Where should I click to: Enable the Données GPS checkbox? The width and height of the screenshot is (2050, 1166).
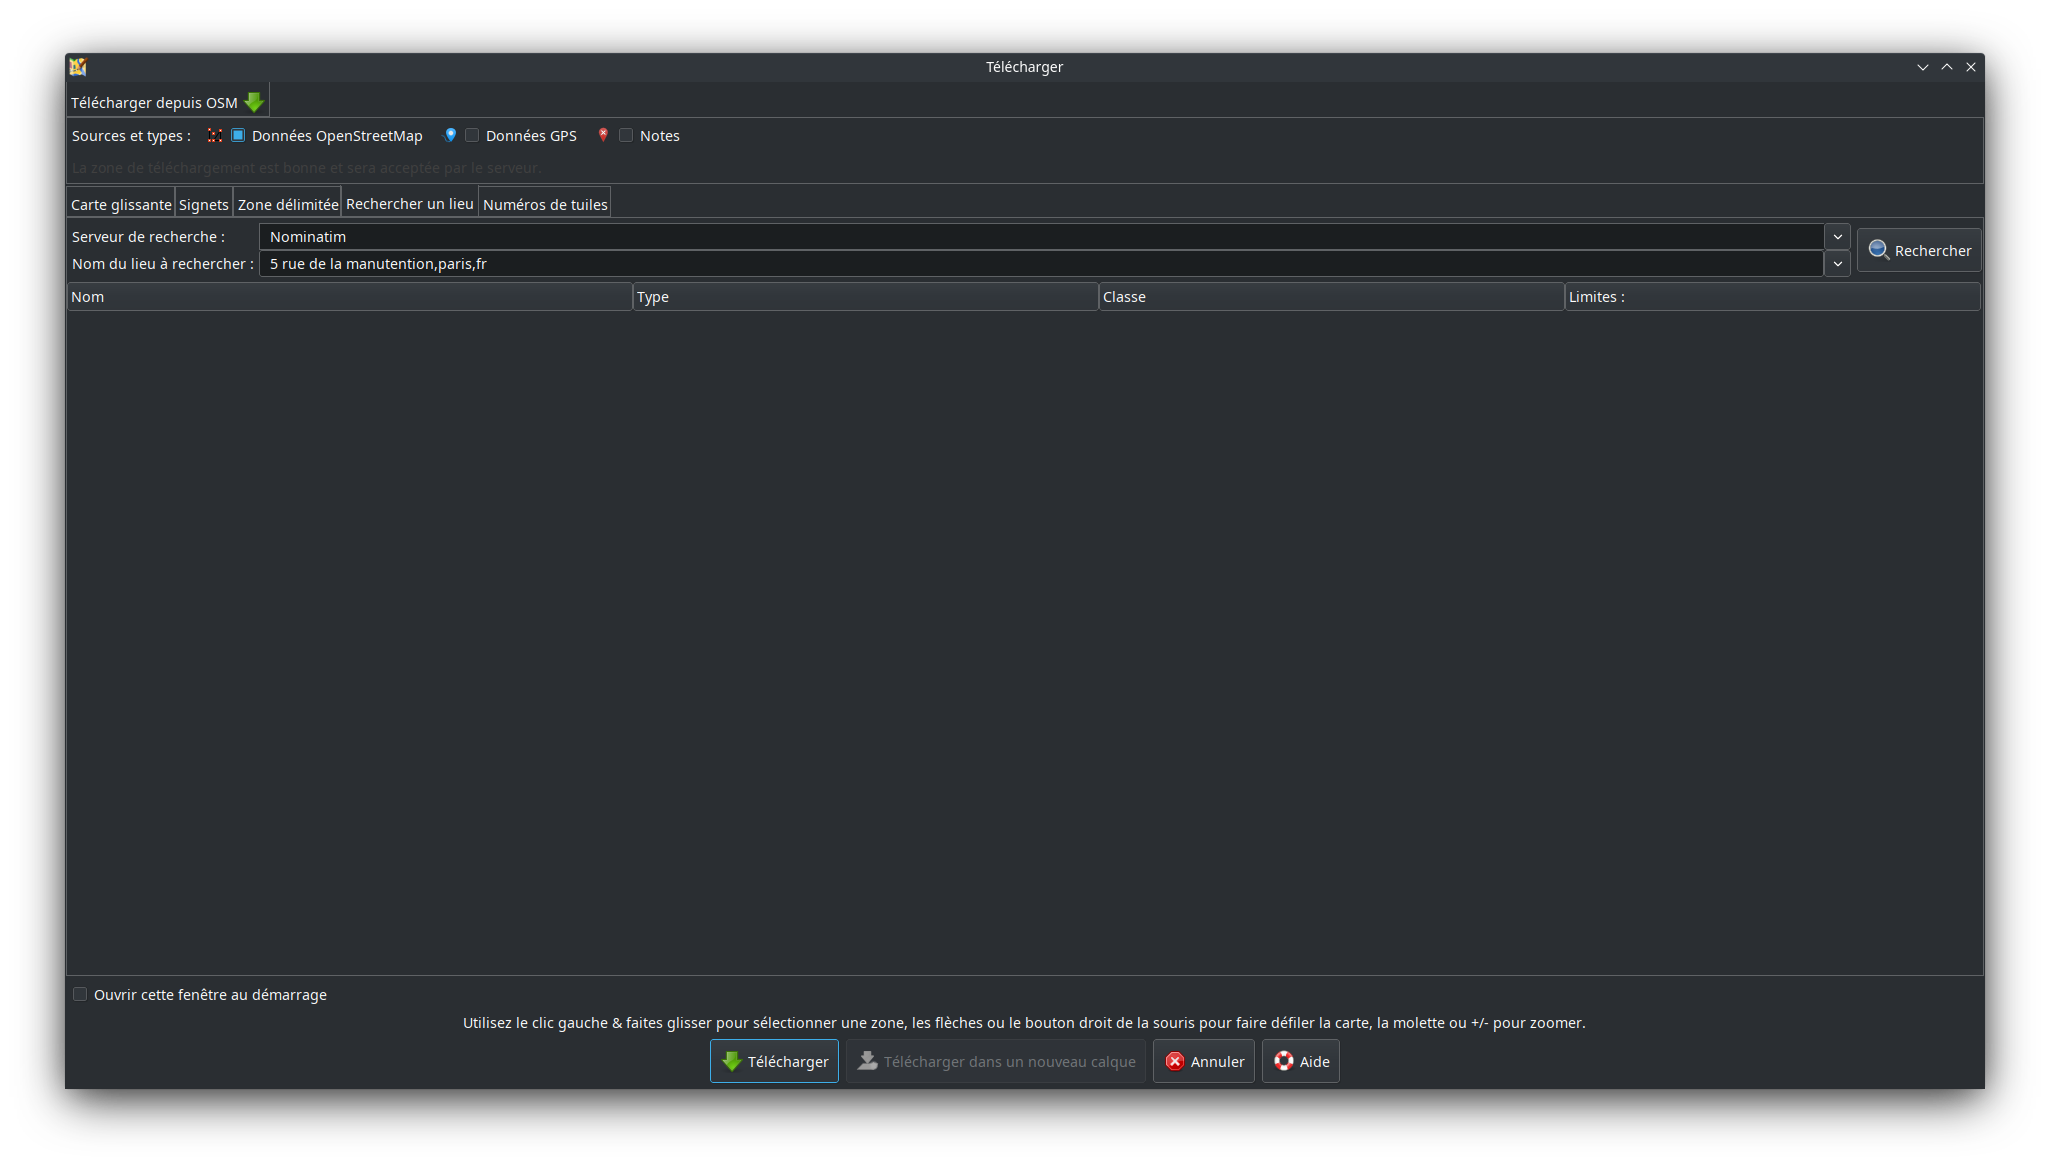(472, 135)
